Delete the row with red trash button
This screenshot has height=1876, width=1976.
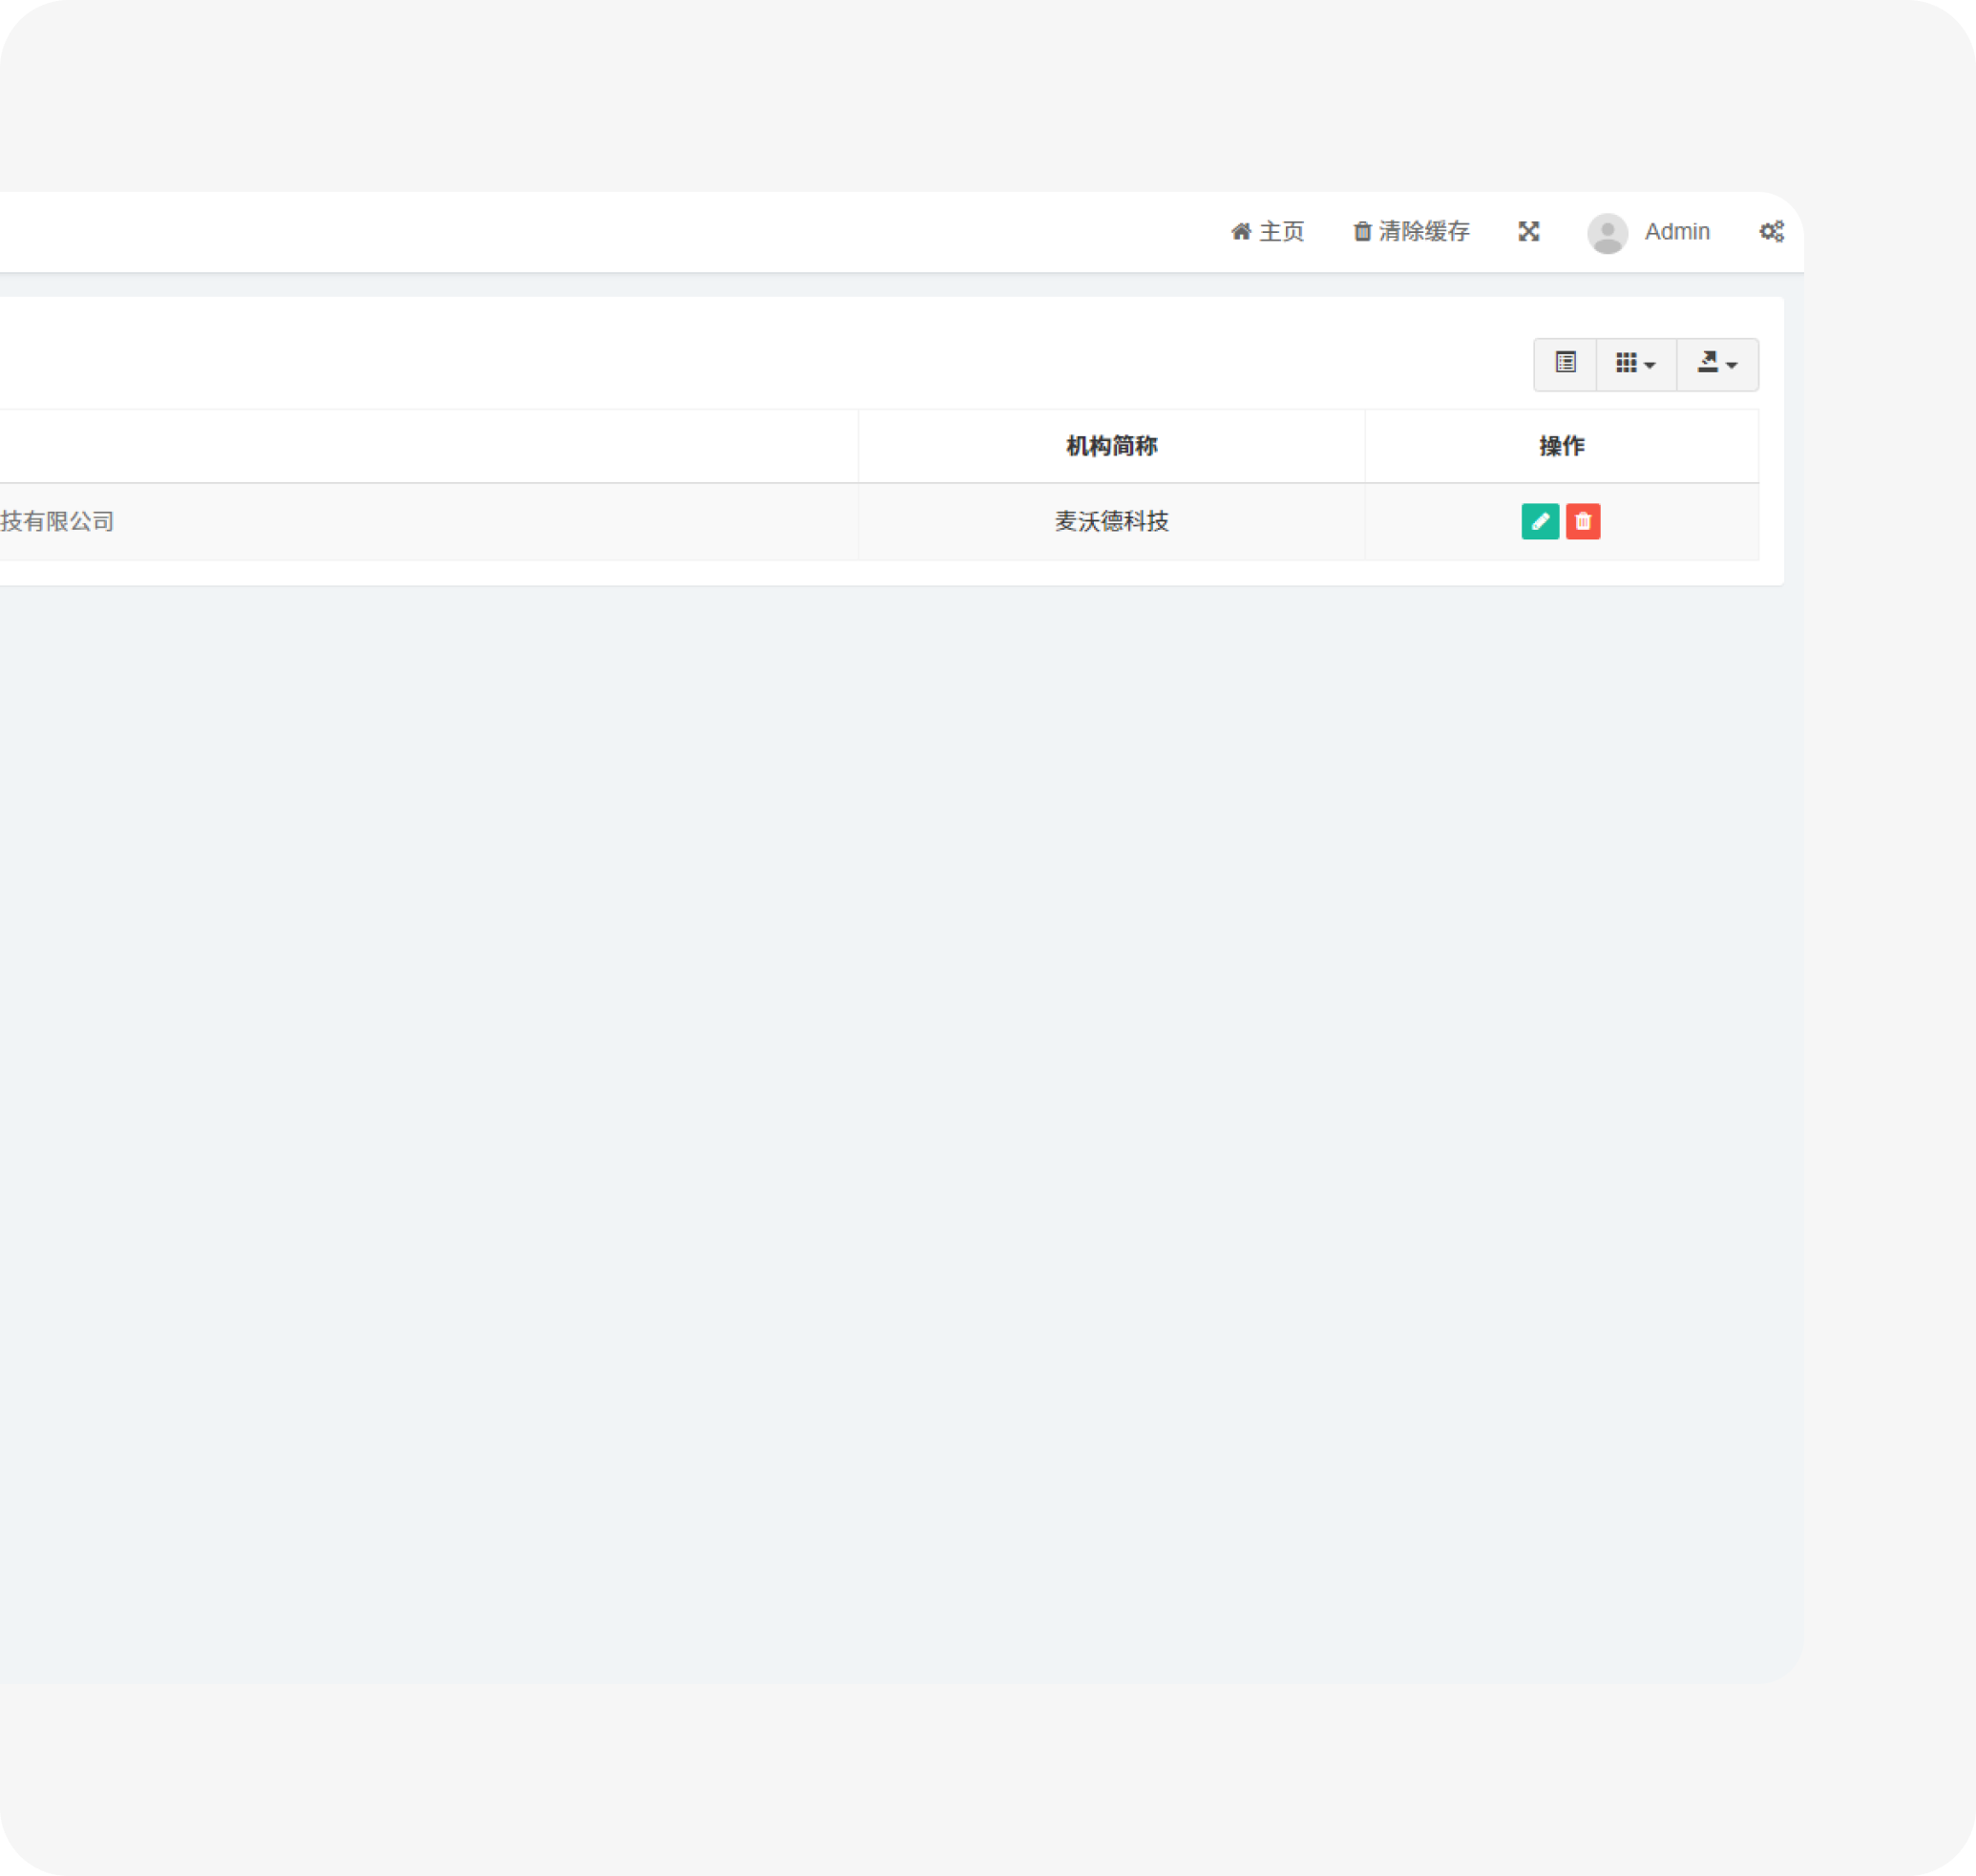coord(1583,521)
